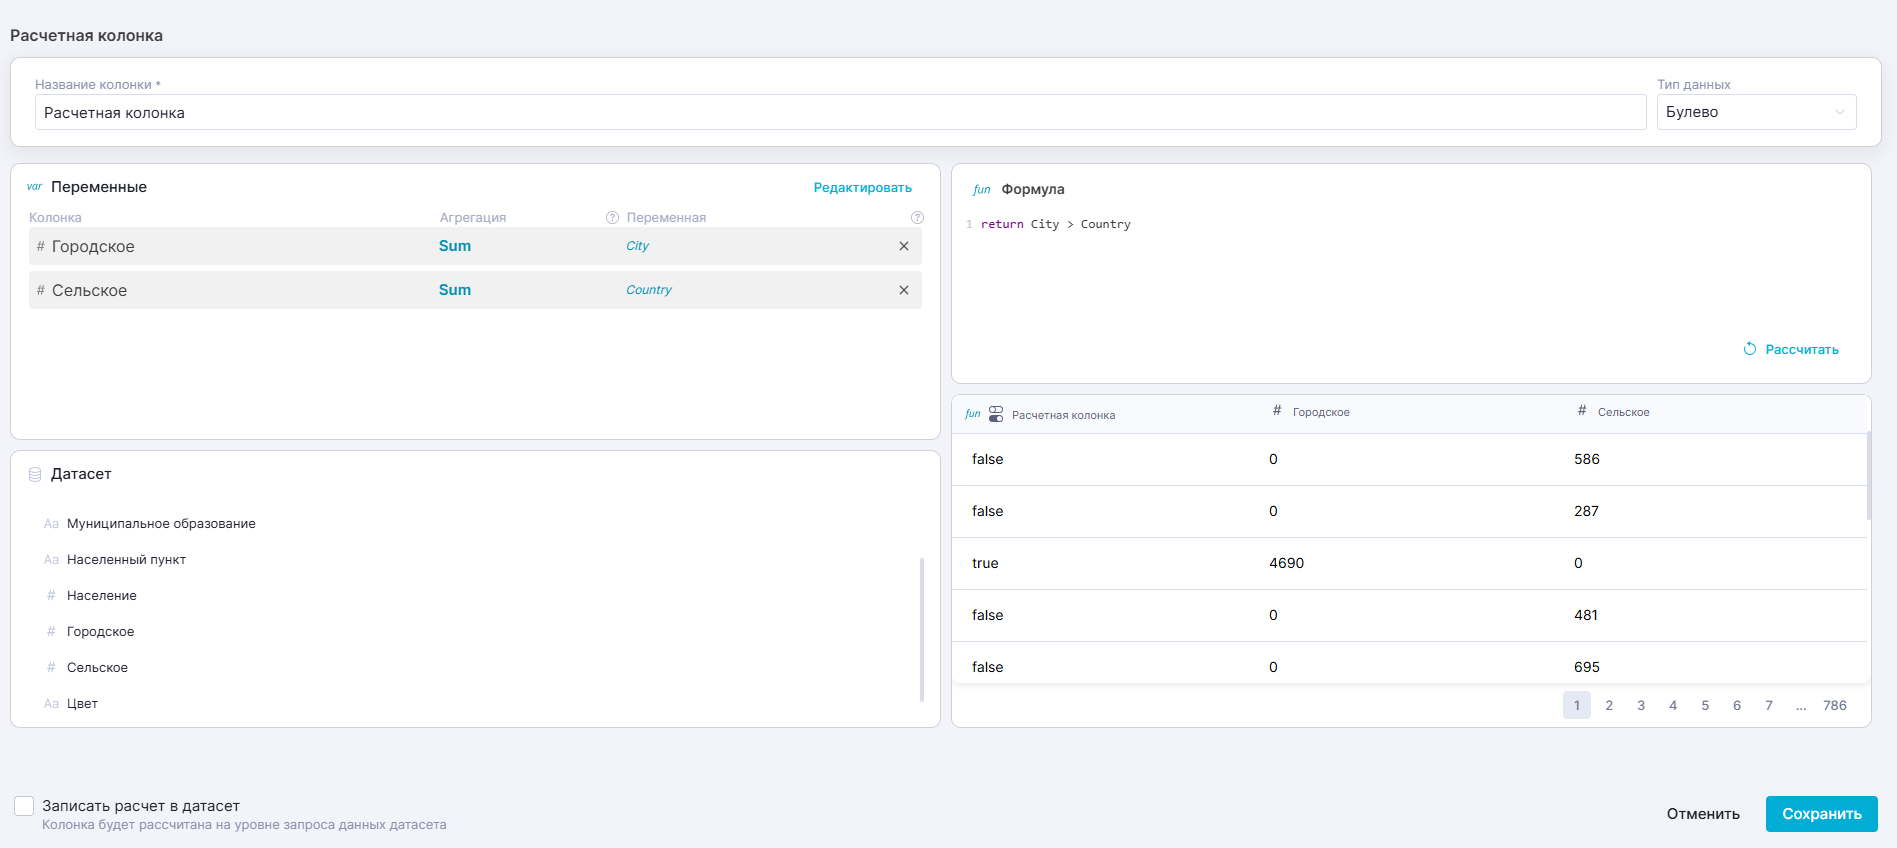Click the hash icon of Население field
This screenshot has width=1897, height=848.
click(x=51, y=596)
